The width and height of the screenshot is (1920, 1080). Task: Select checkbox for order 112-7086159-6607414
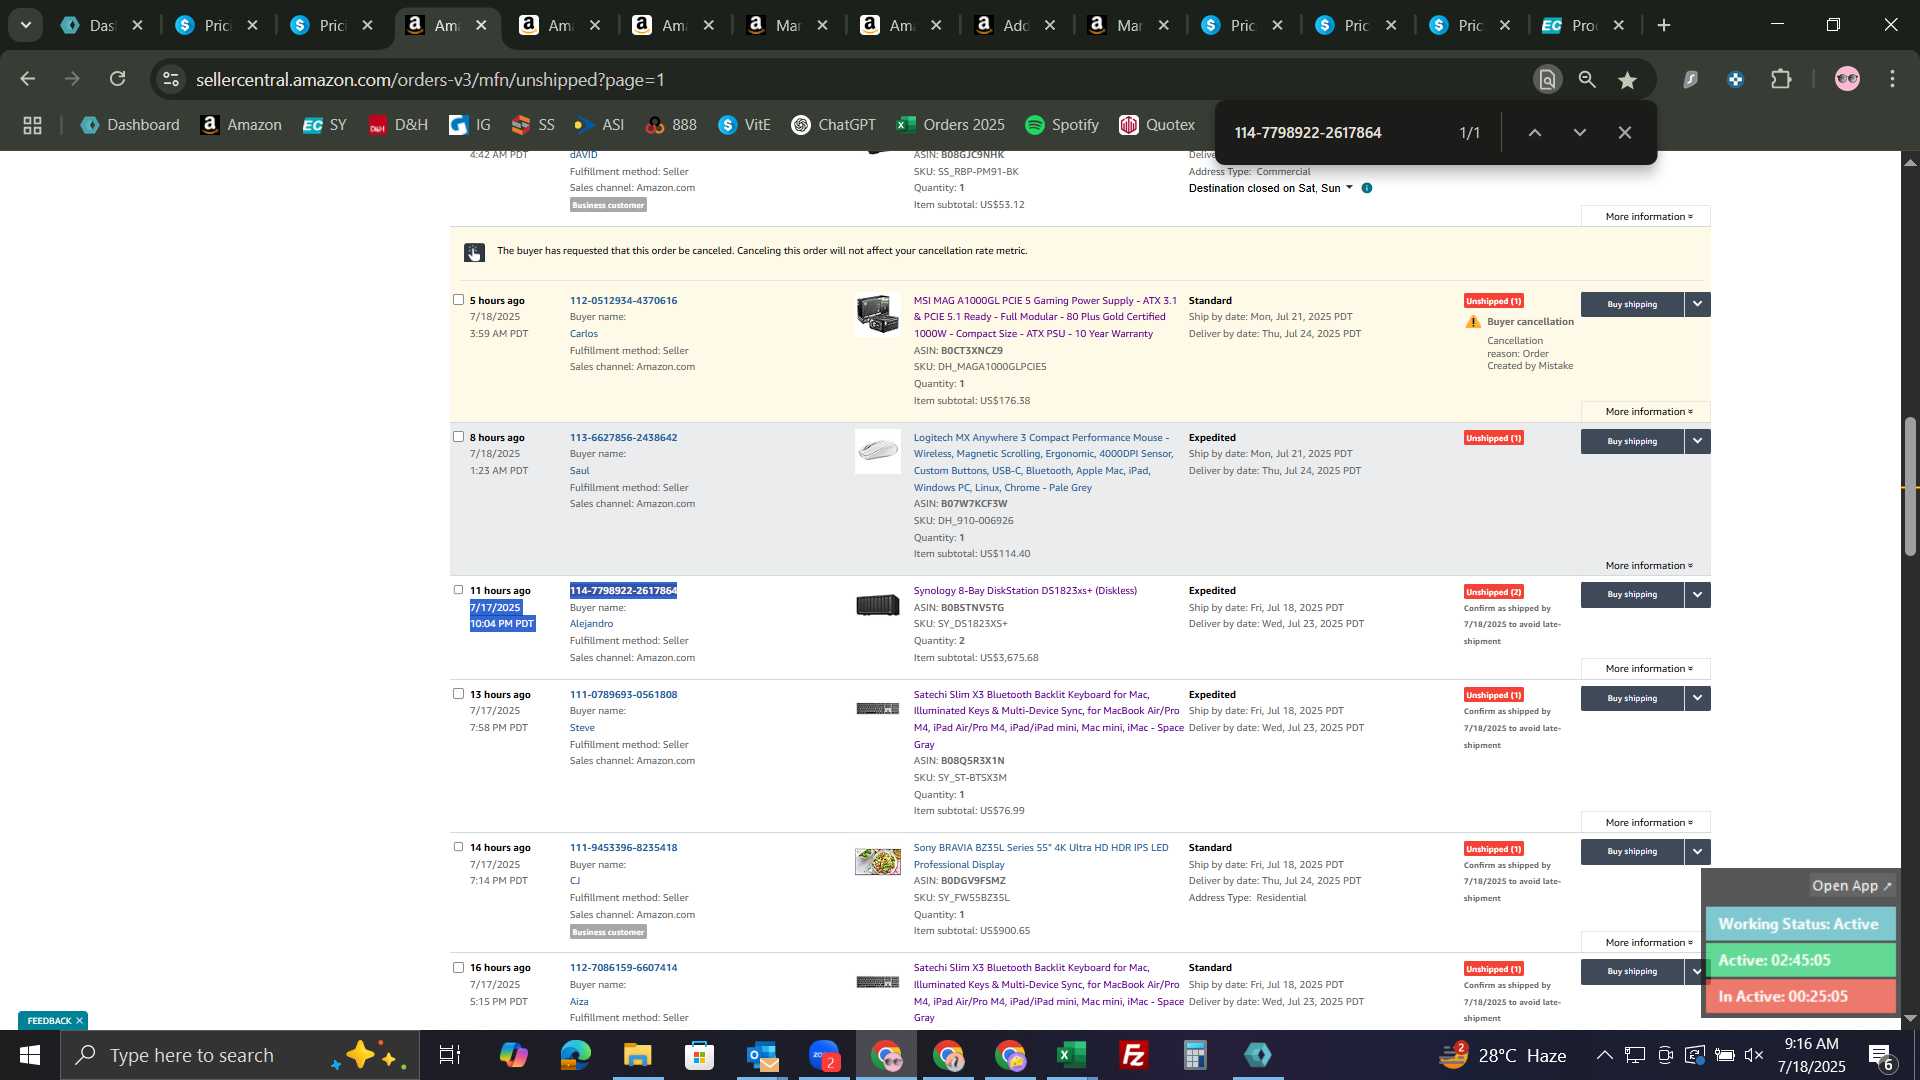[458, 967]
